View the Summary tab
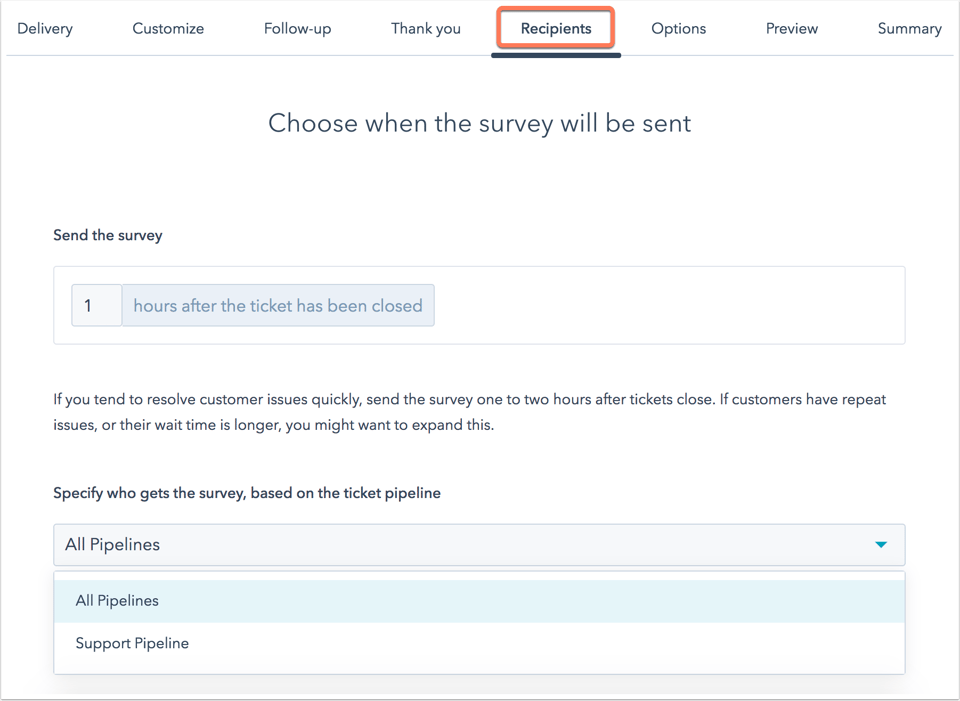Screen dimensions: 960x701 (x=909, y=28)
